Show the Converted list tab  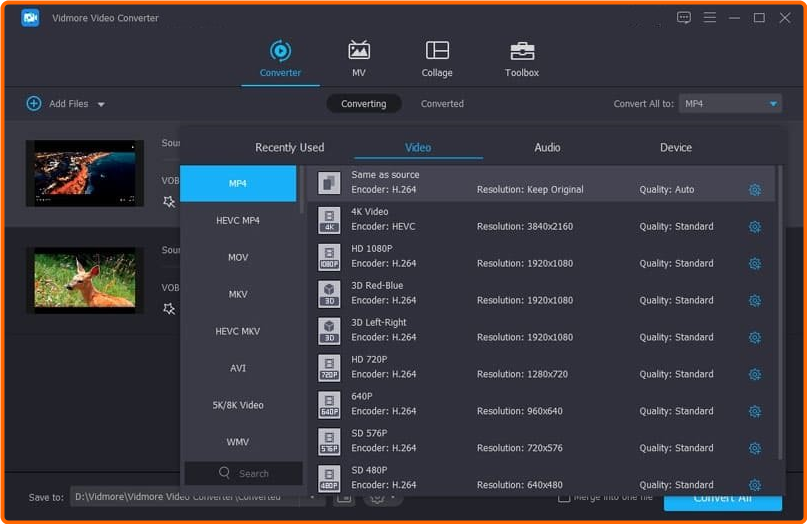[442, 103]
